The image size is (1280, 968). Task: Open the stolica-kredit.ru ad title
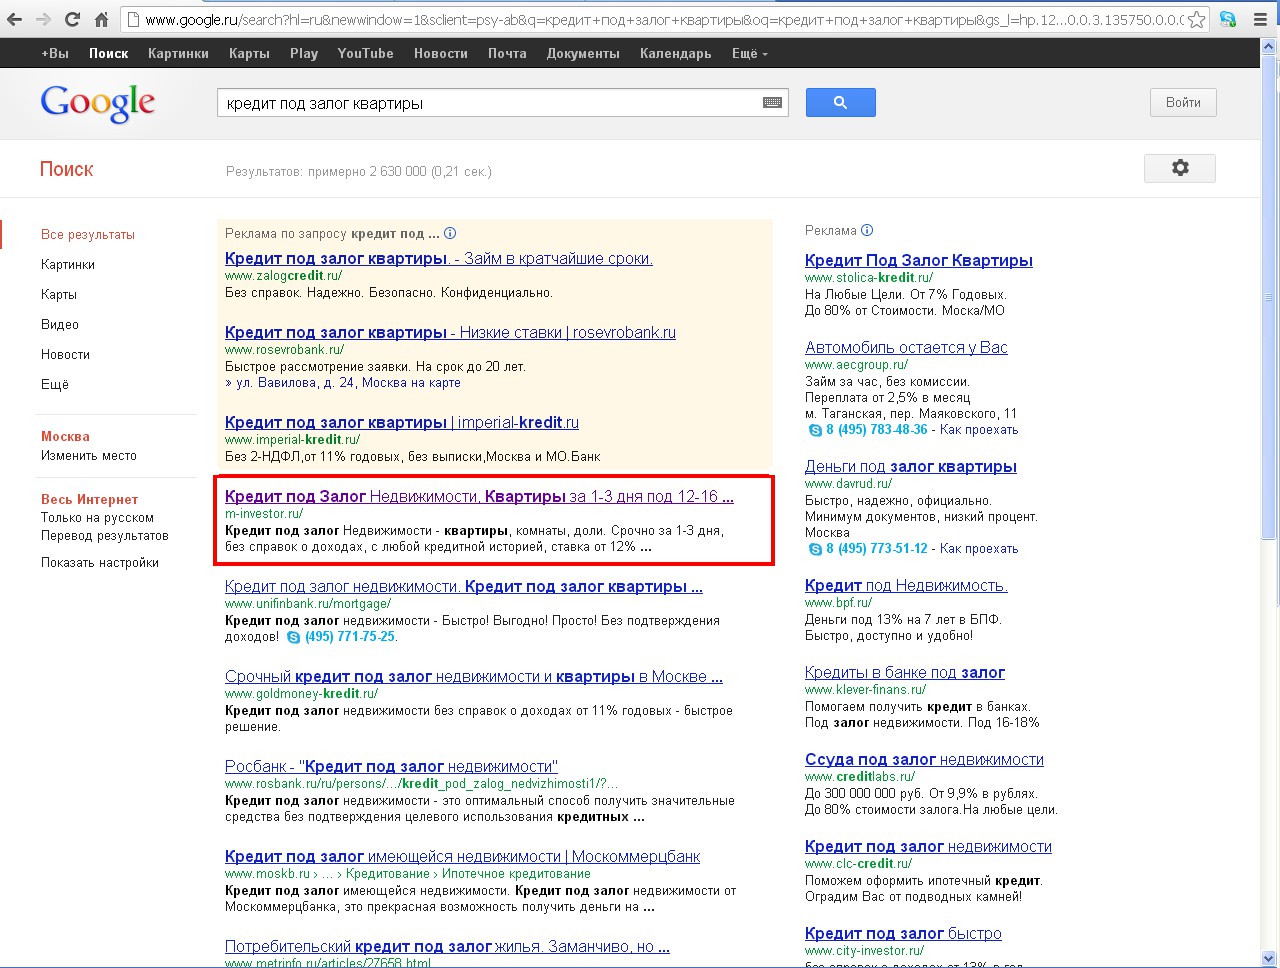[919, 260]
